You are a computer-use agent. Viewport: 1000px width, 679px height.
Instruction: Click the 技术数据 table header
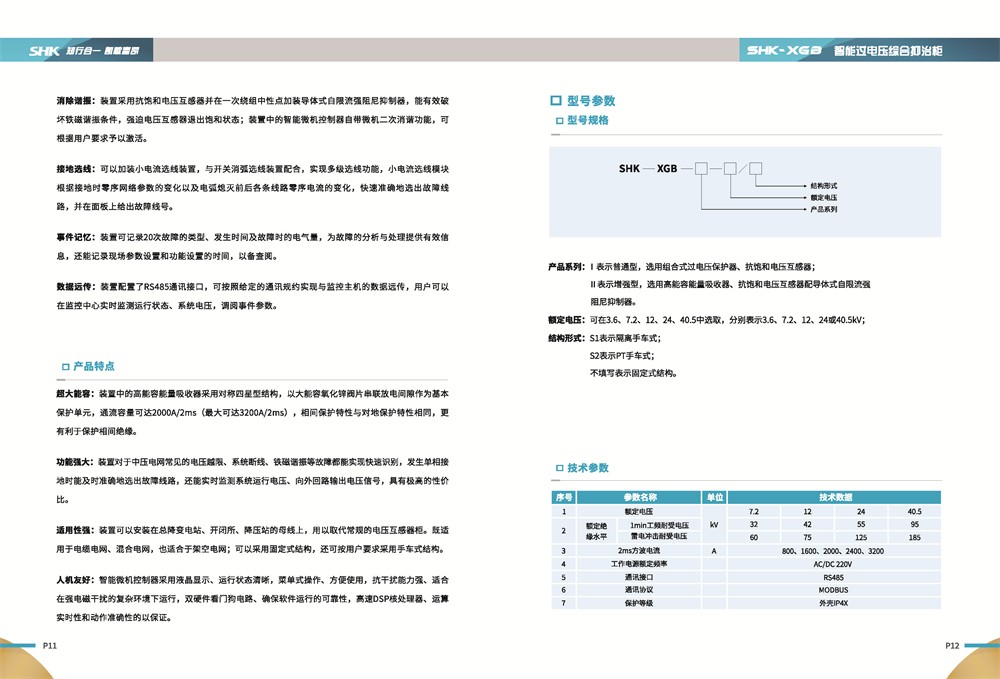[x=834, y=497]
